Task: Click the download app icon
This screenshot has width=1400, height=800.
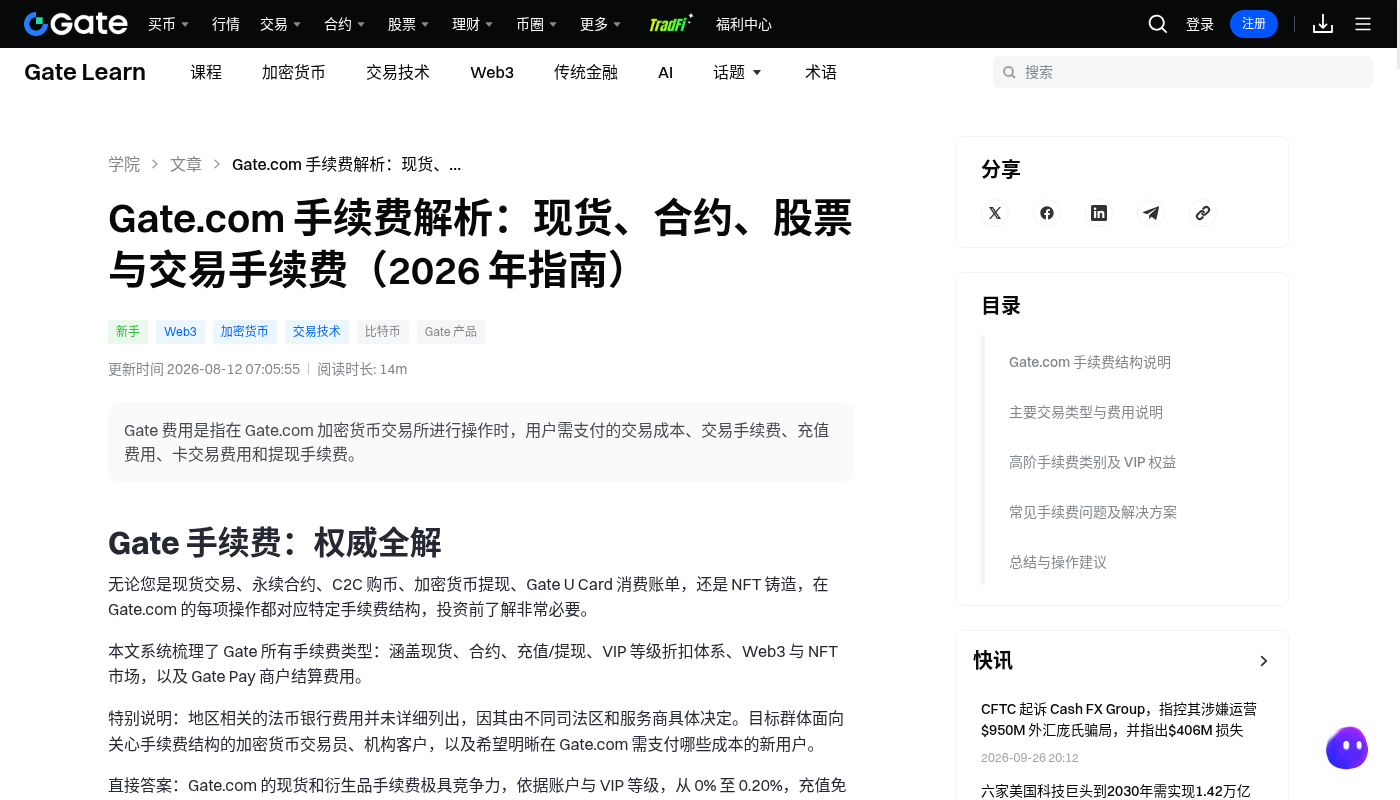Action: point(1323,24)
